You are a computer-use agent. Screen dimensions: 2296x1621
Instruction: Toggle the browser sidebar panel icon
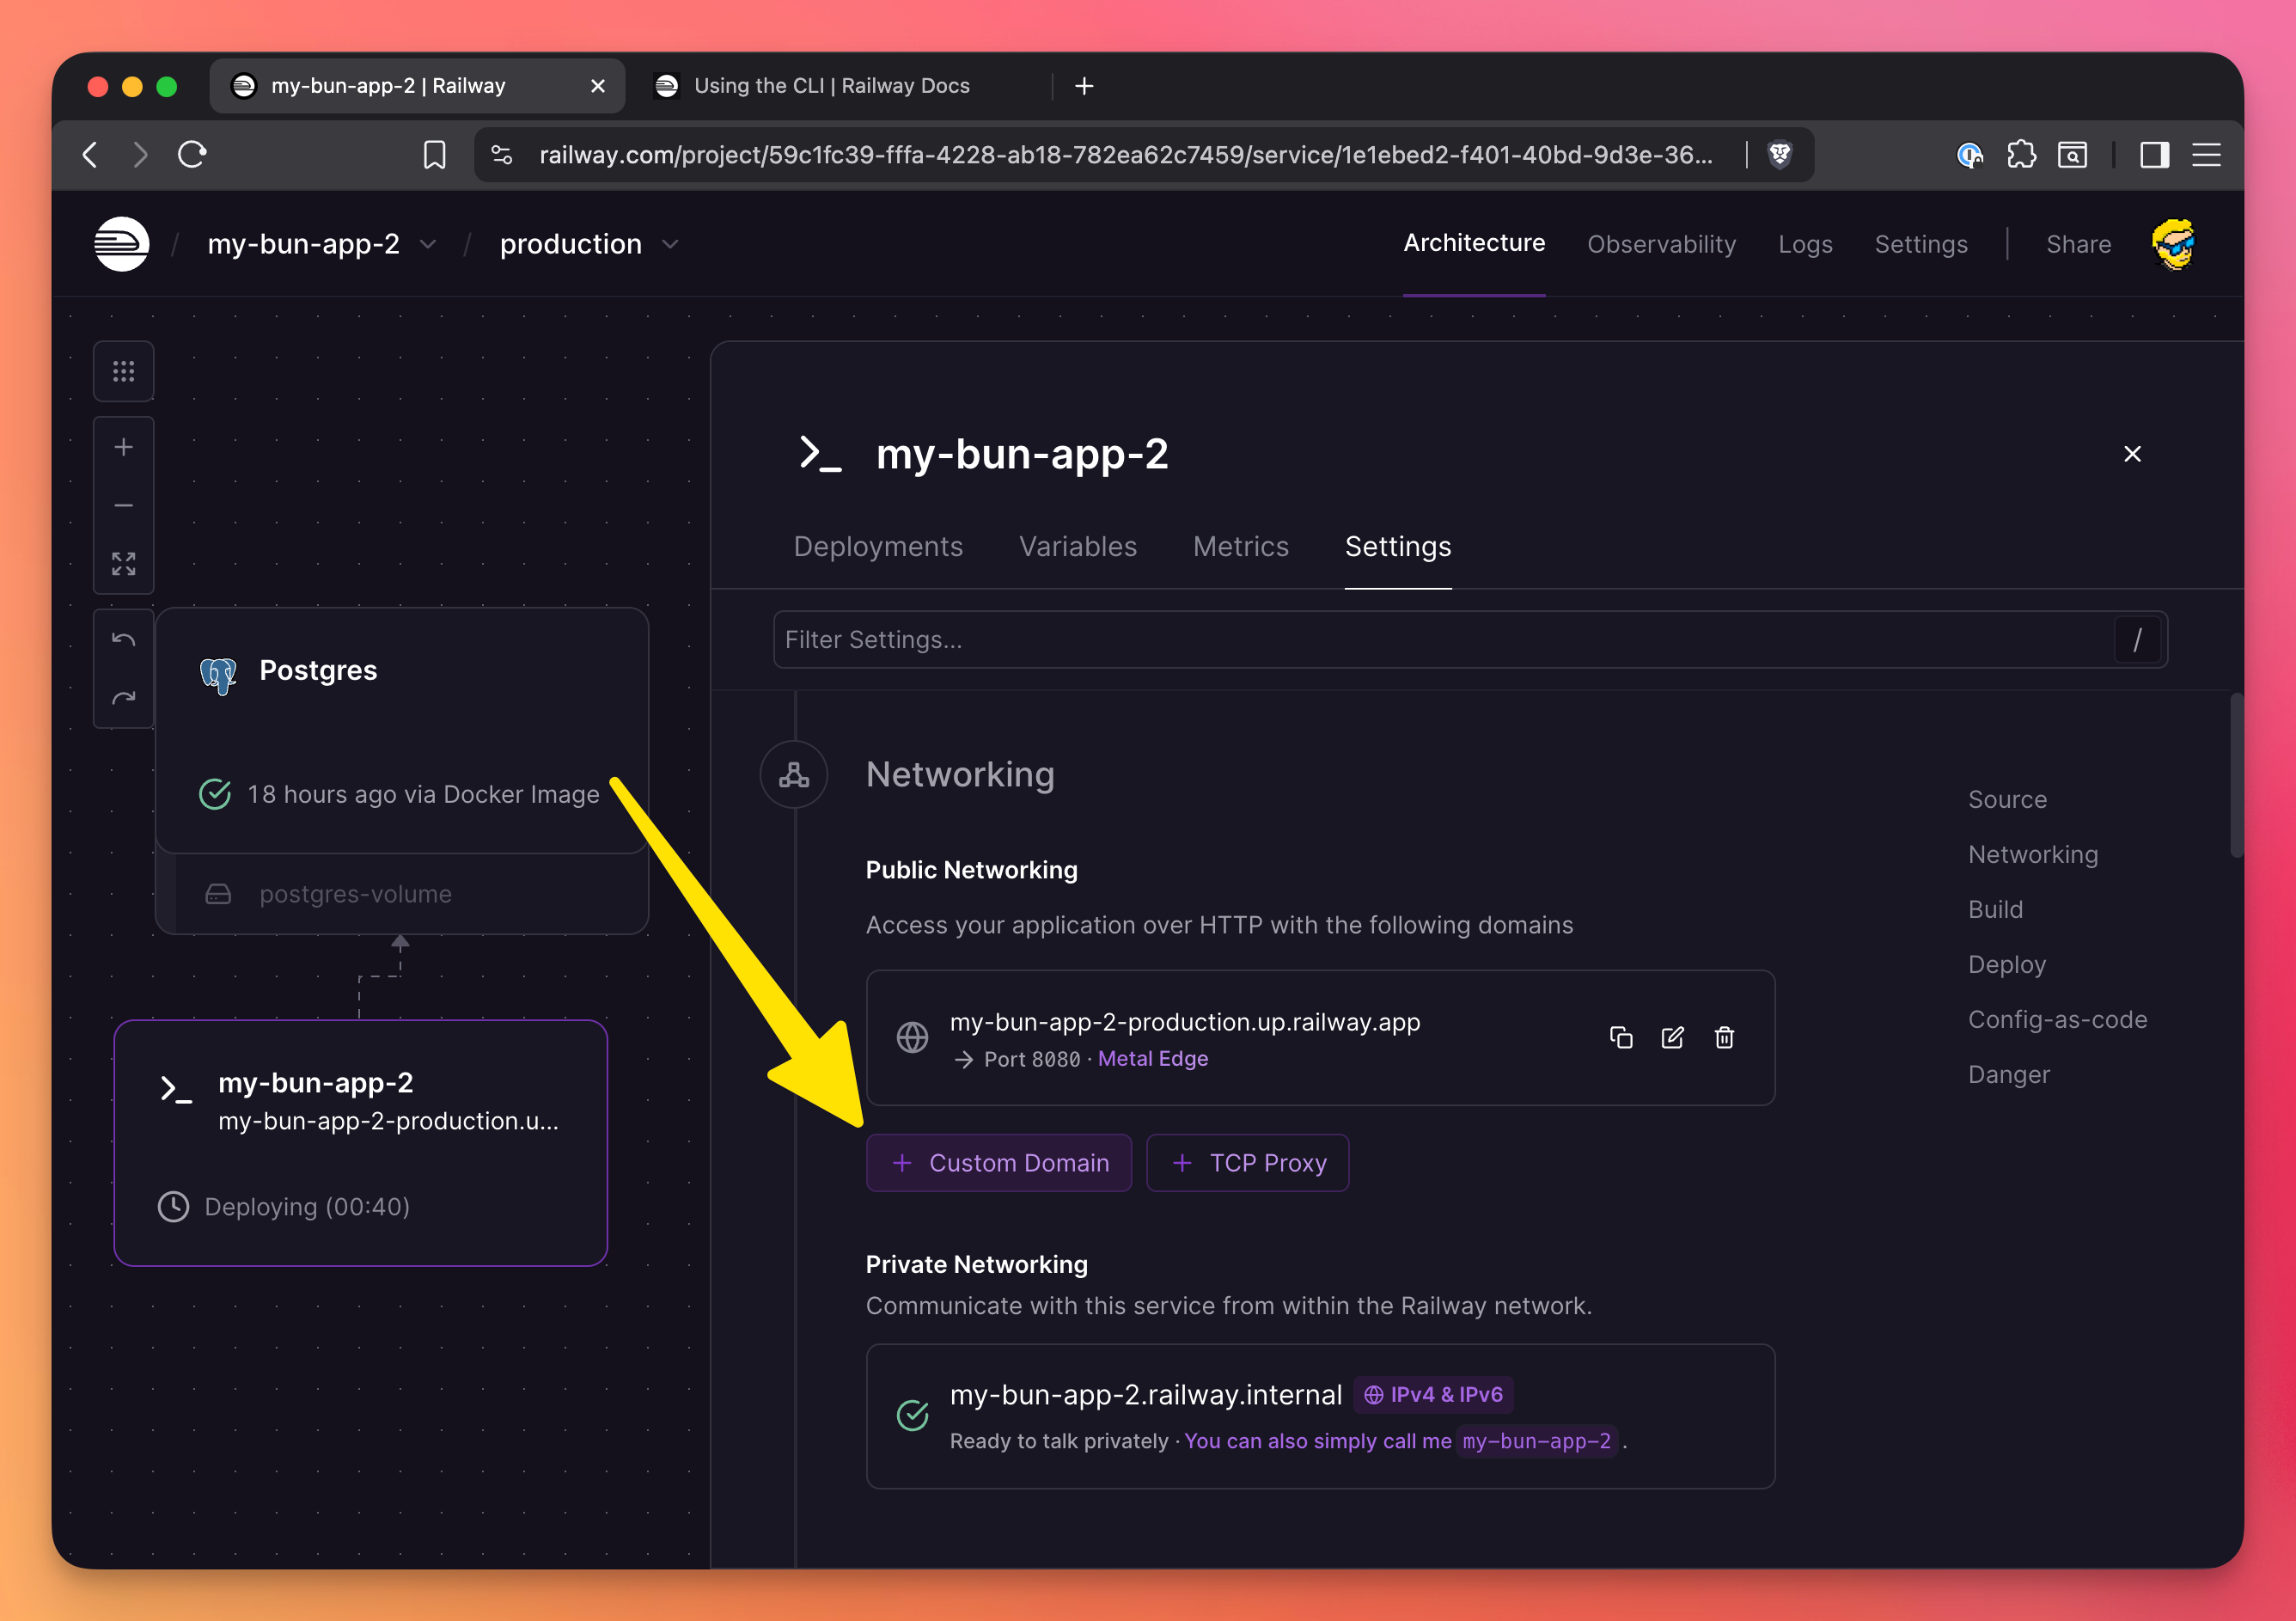(2154, 155)
